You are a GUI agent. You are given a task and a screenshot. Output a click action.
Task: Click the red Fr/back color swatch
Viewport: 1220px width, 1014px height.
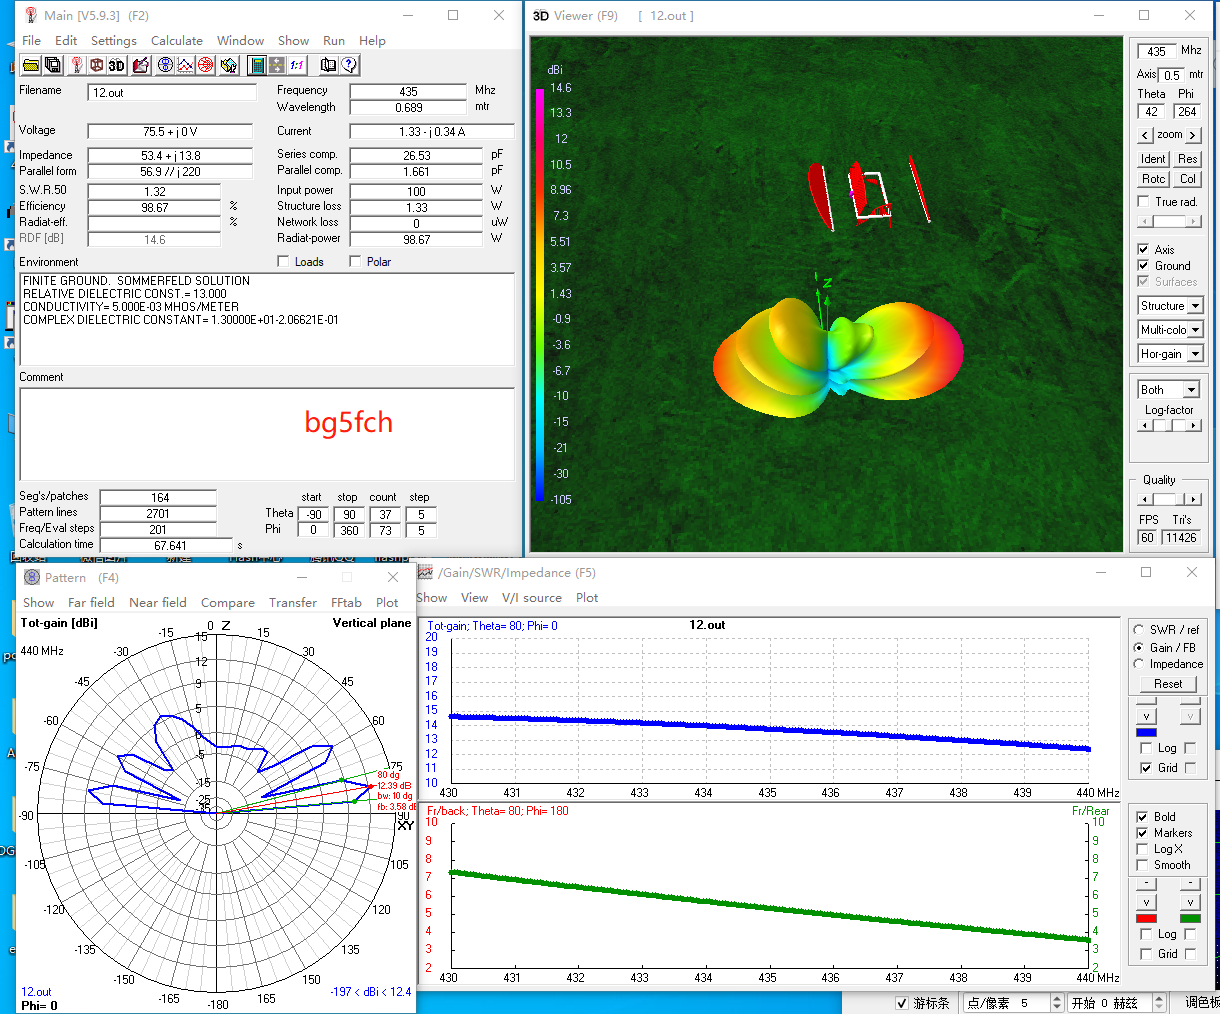[1146, 918]
